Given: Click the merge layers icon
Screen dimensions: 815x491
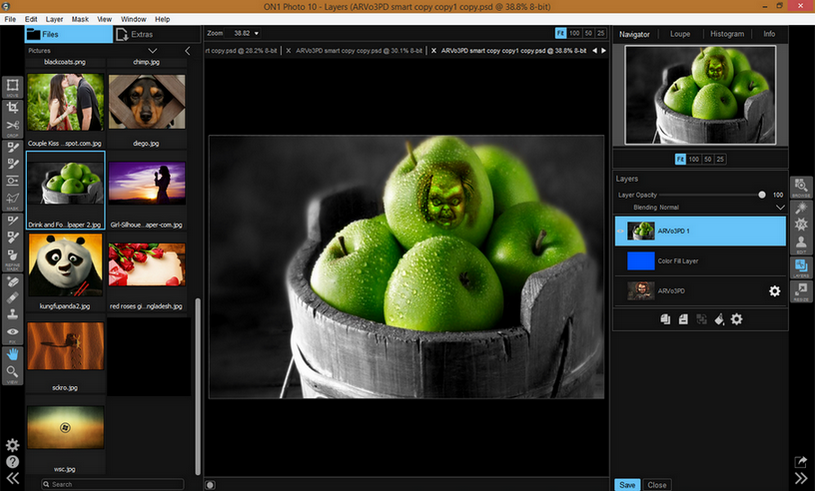Looking at the screenshot, I should pos(701,319).
